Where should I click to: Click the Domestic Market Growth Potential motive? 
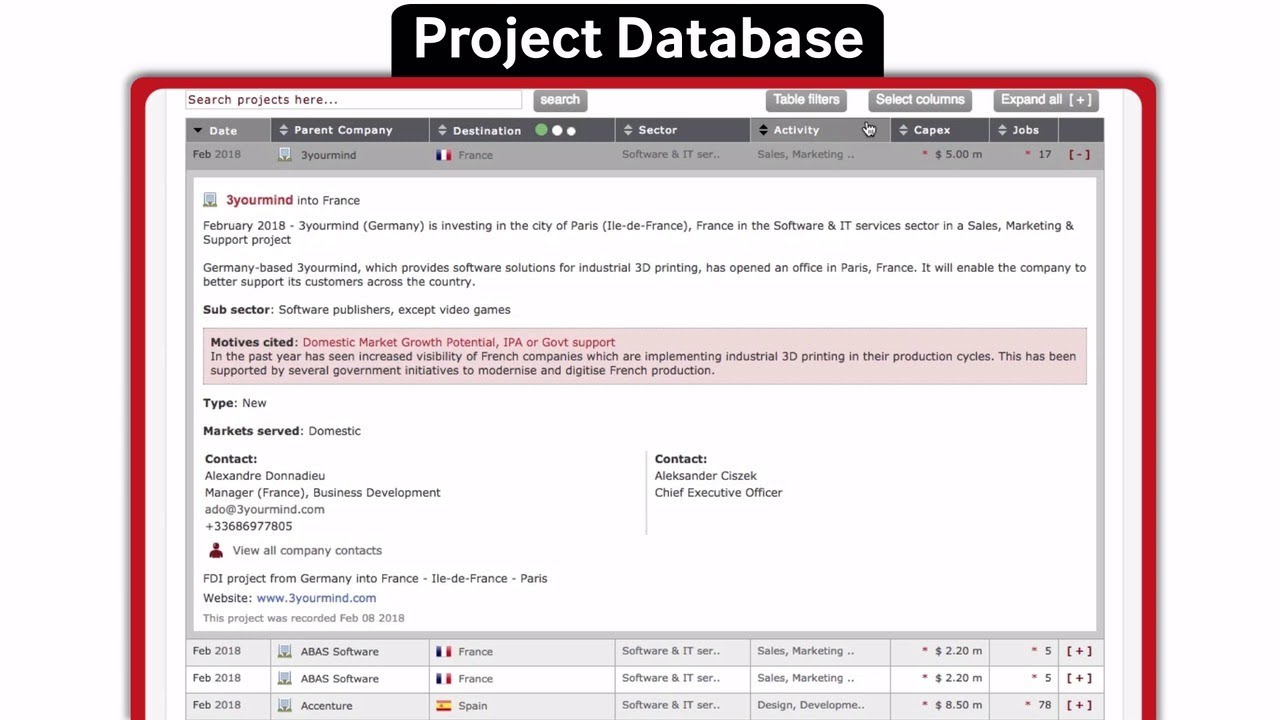(x=399, y=342)
